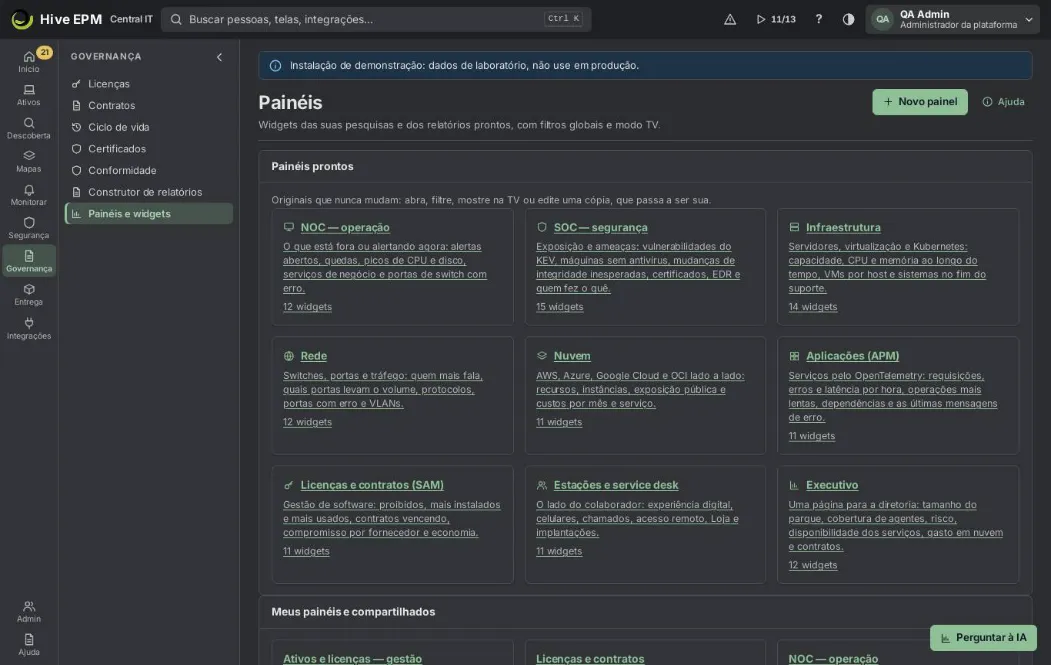Click the Perguntar à IA button

coord(983,638)
